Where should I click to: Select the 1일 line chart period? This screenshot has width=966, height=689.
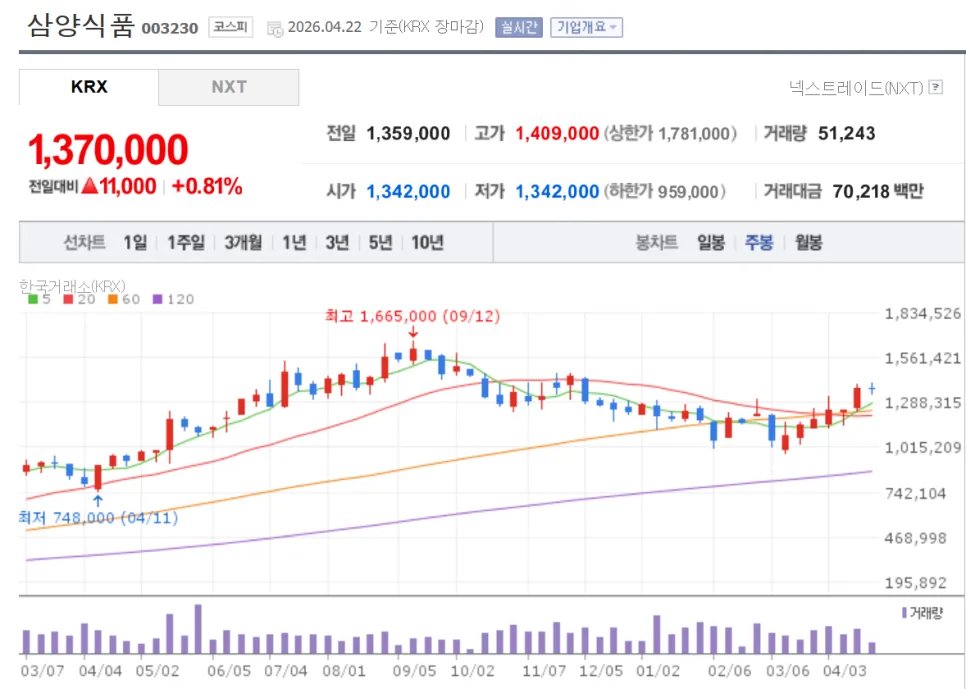(135, 243)
